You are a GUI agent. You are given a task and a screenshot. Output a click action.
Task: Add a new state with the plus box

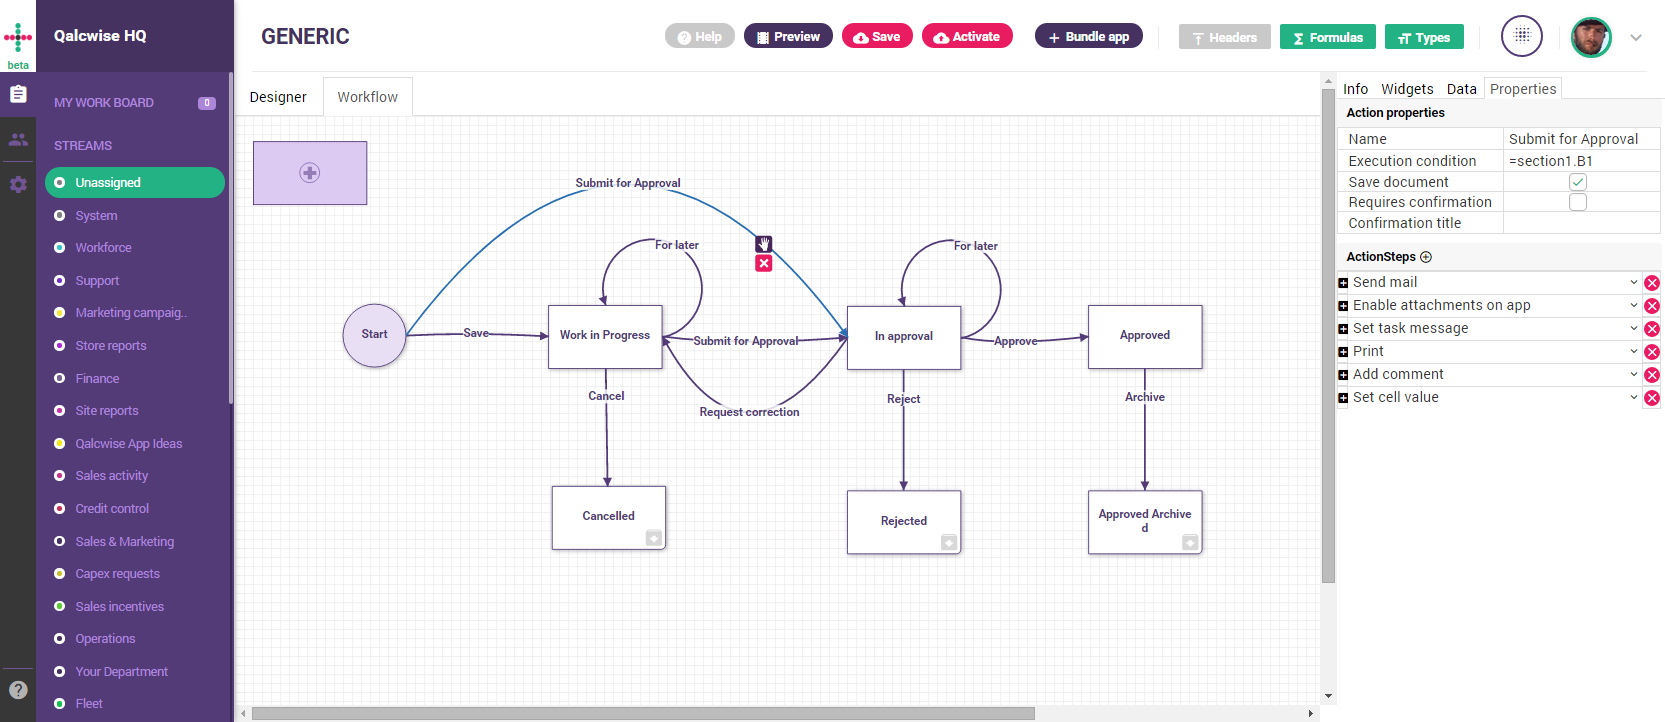point(310,173)
